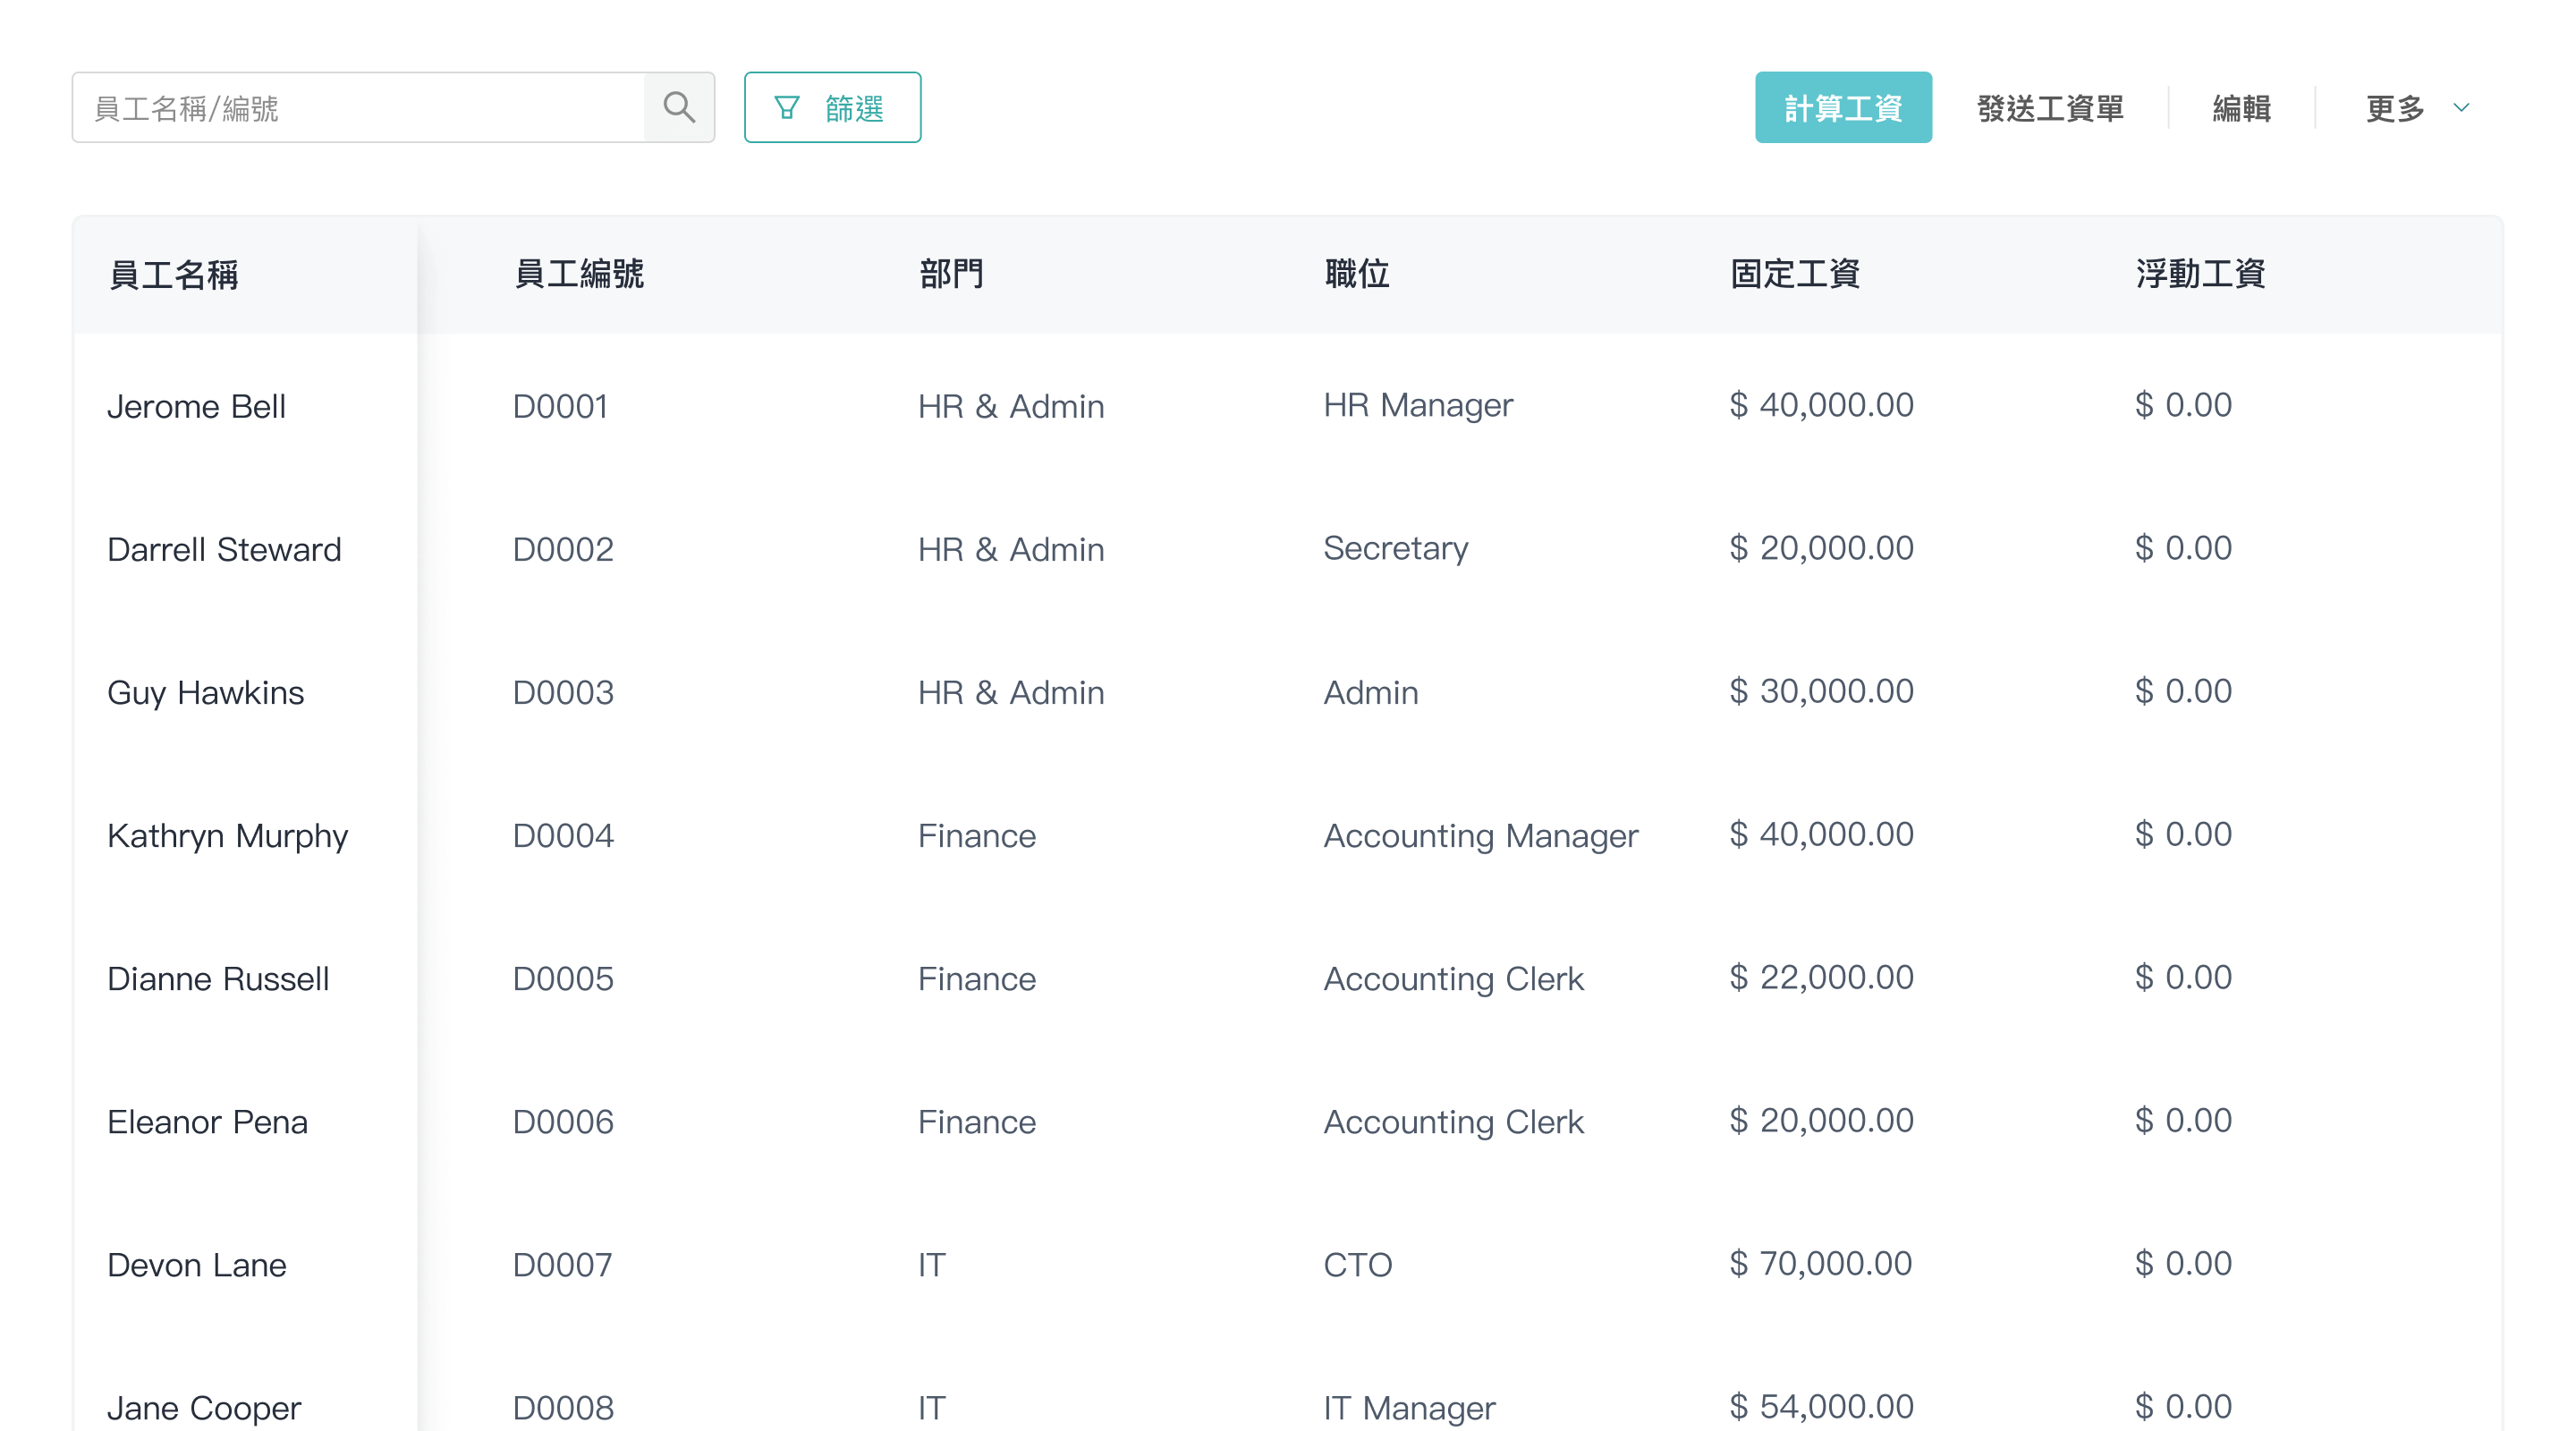The width and height of the screenshot is (2576, 1431).
Task: Click Jane Cooper's $ 0.00 floating salary
Action: tap(2183, 1406)
